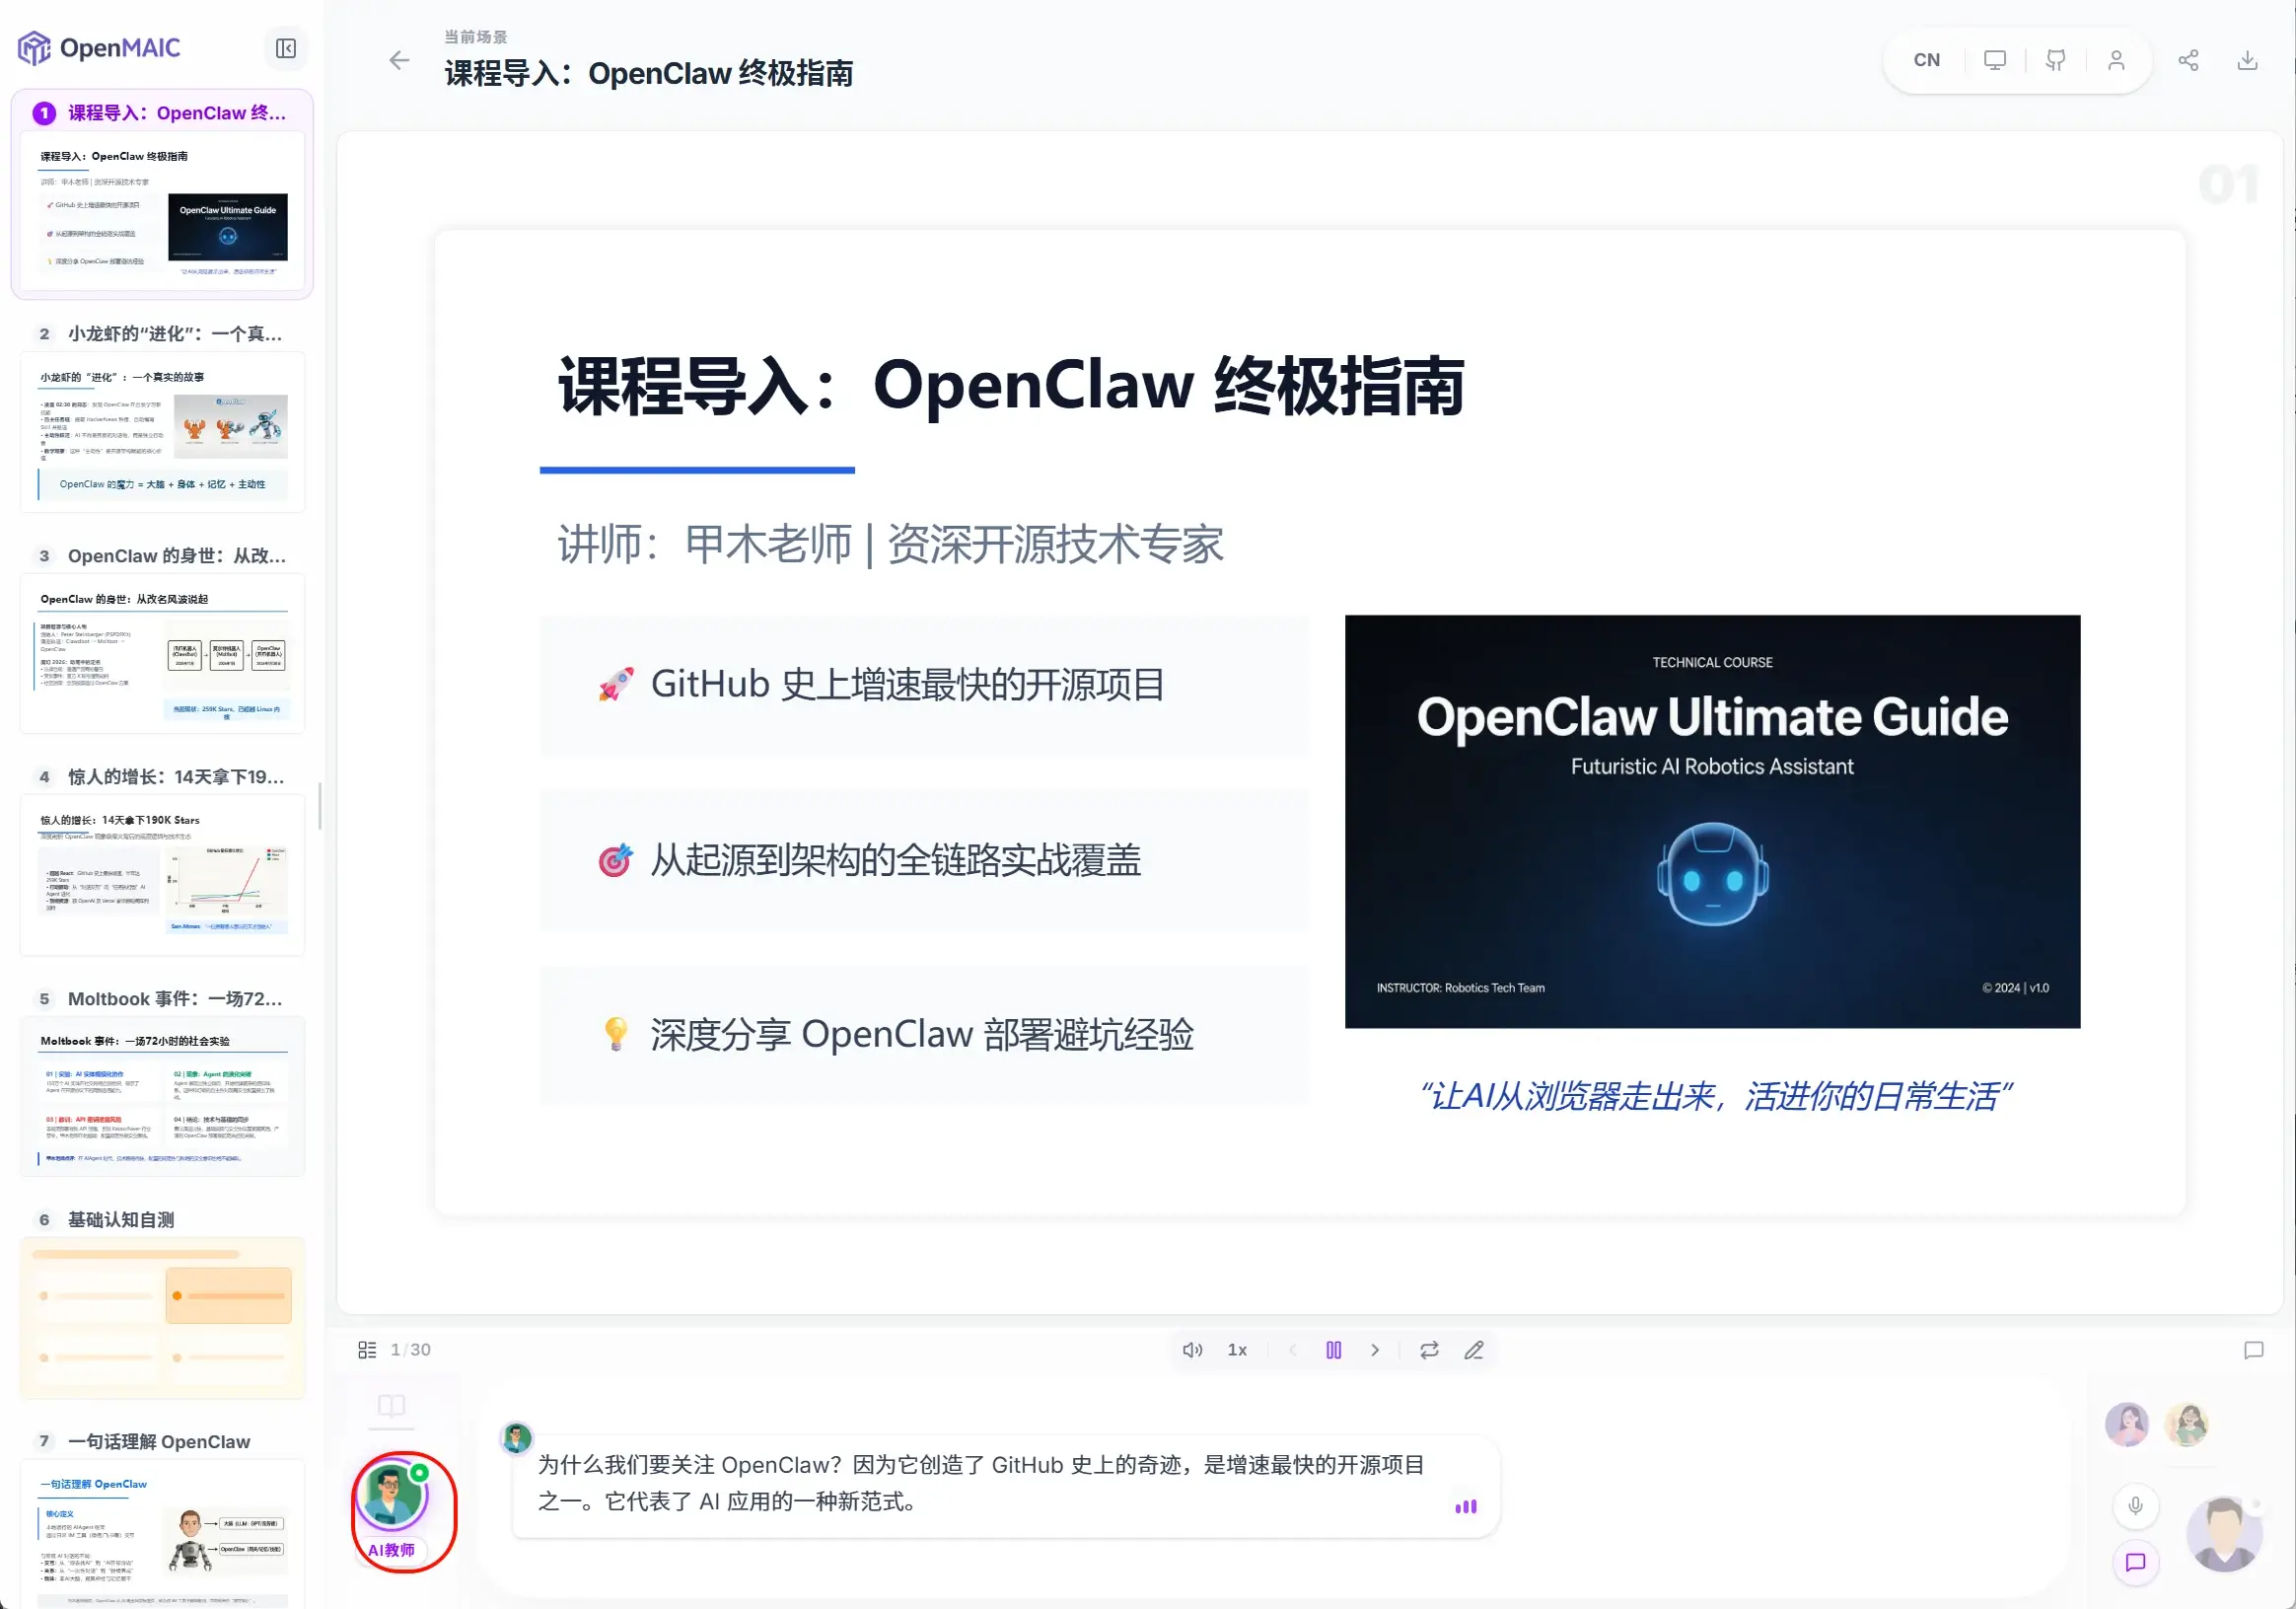Click the download icon at top right
Image resolution: width=2296 pixels, height=1609 pixels.
click(2247, 60)
